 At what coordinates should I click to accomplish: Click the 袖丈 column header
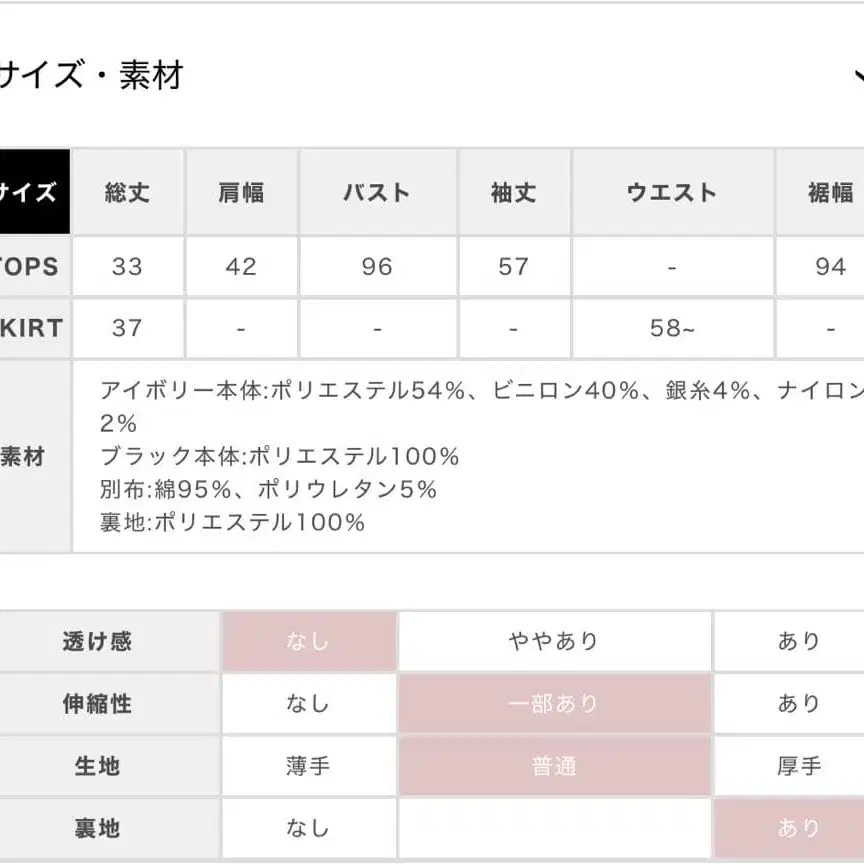coord(513,192)
